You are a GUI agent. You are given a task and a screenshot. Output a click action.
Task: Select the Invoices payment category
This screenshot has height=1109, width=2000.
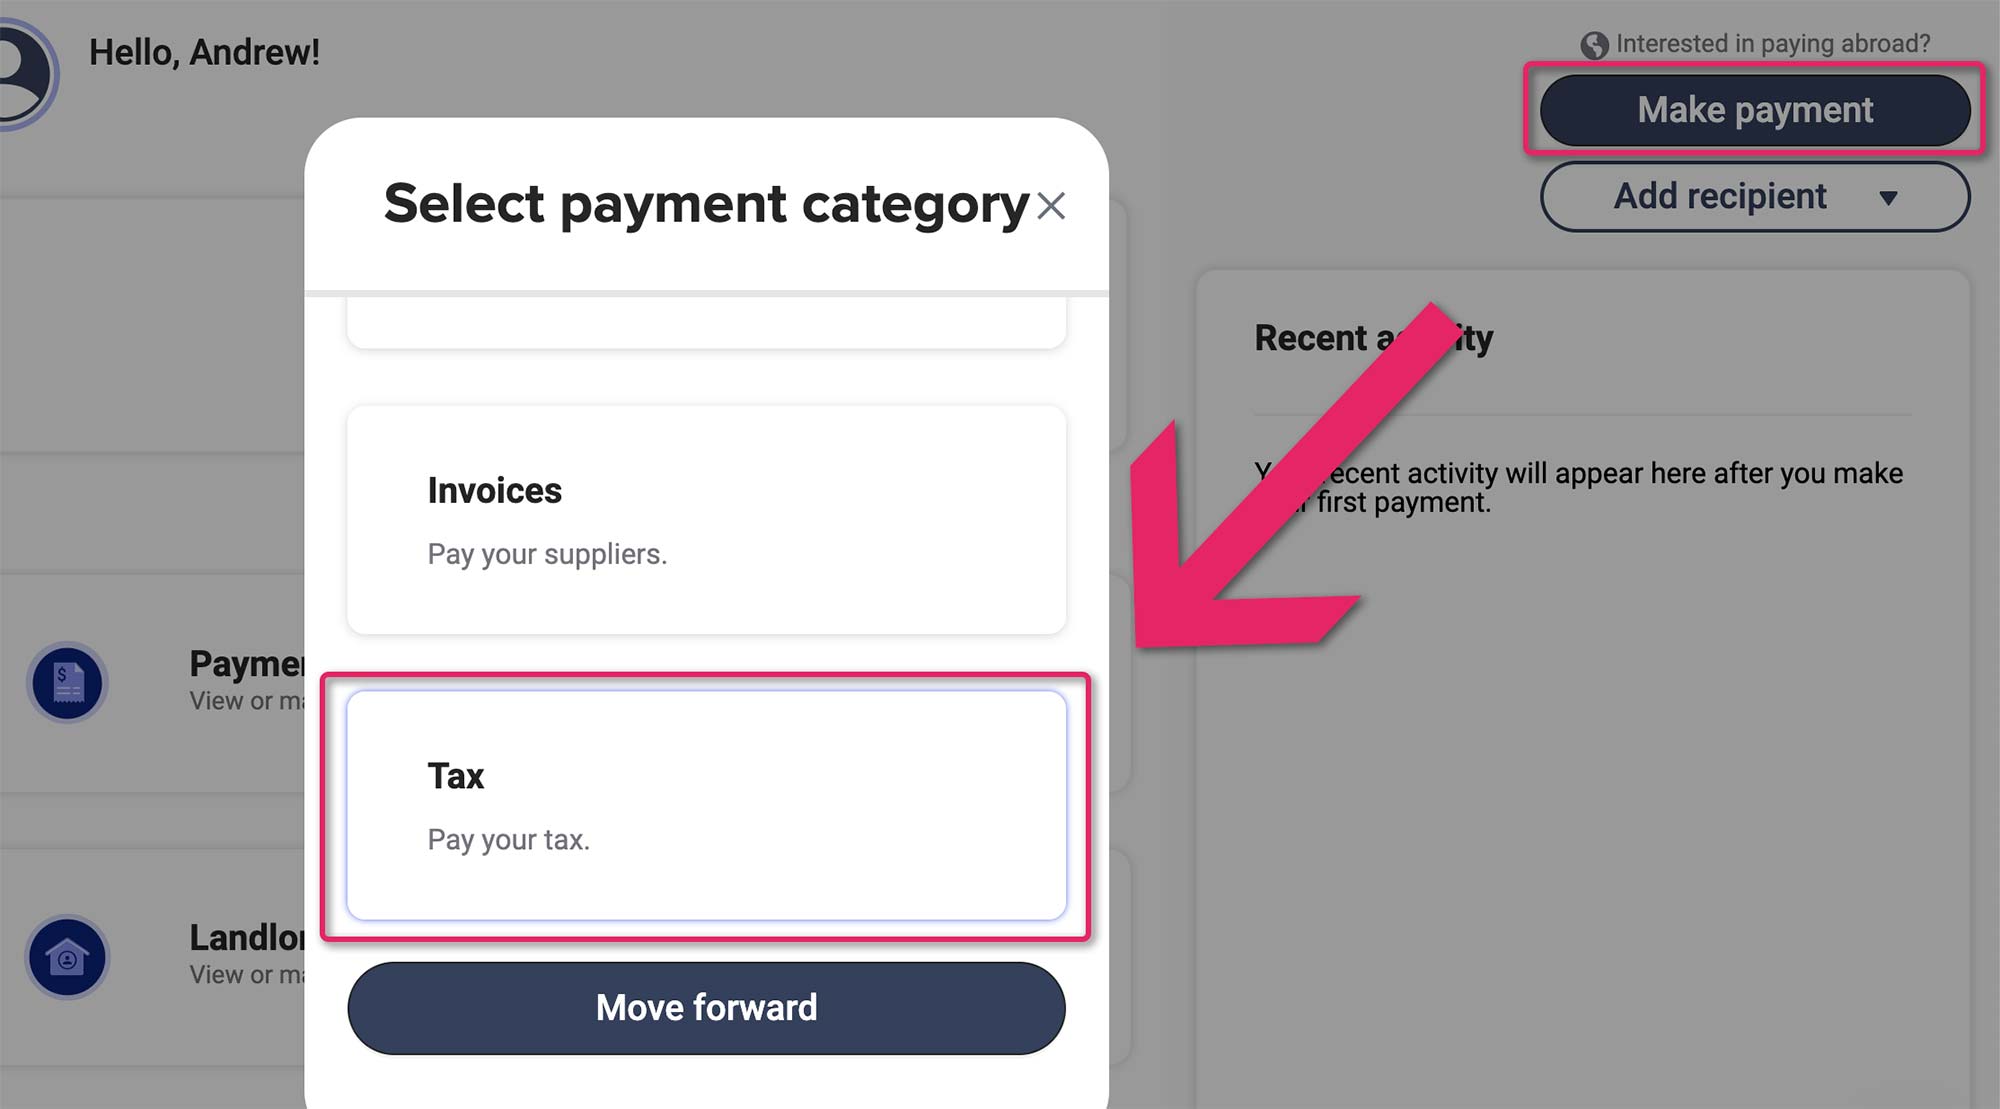click(x=706, y=519)
